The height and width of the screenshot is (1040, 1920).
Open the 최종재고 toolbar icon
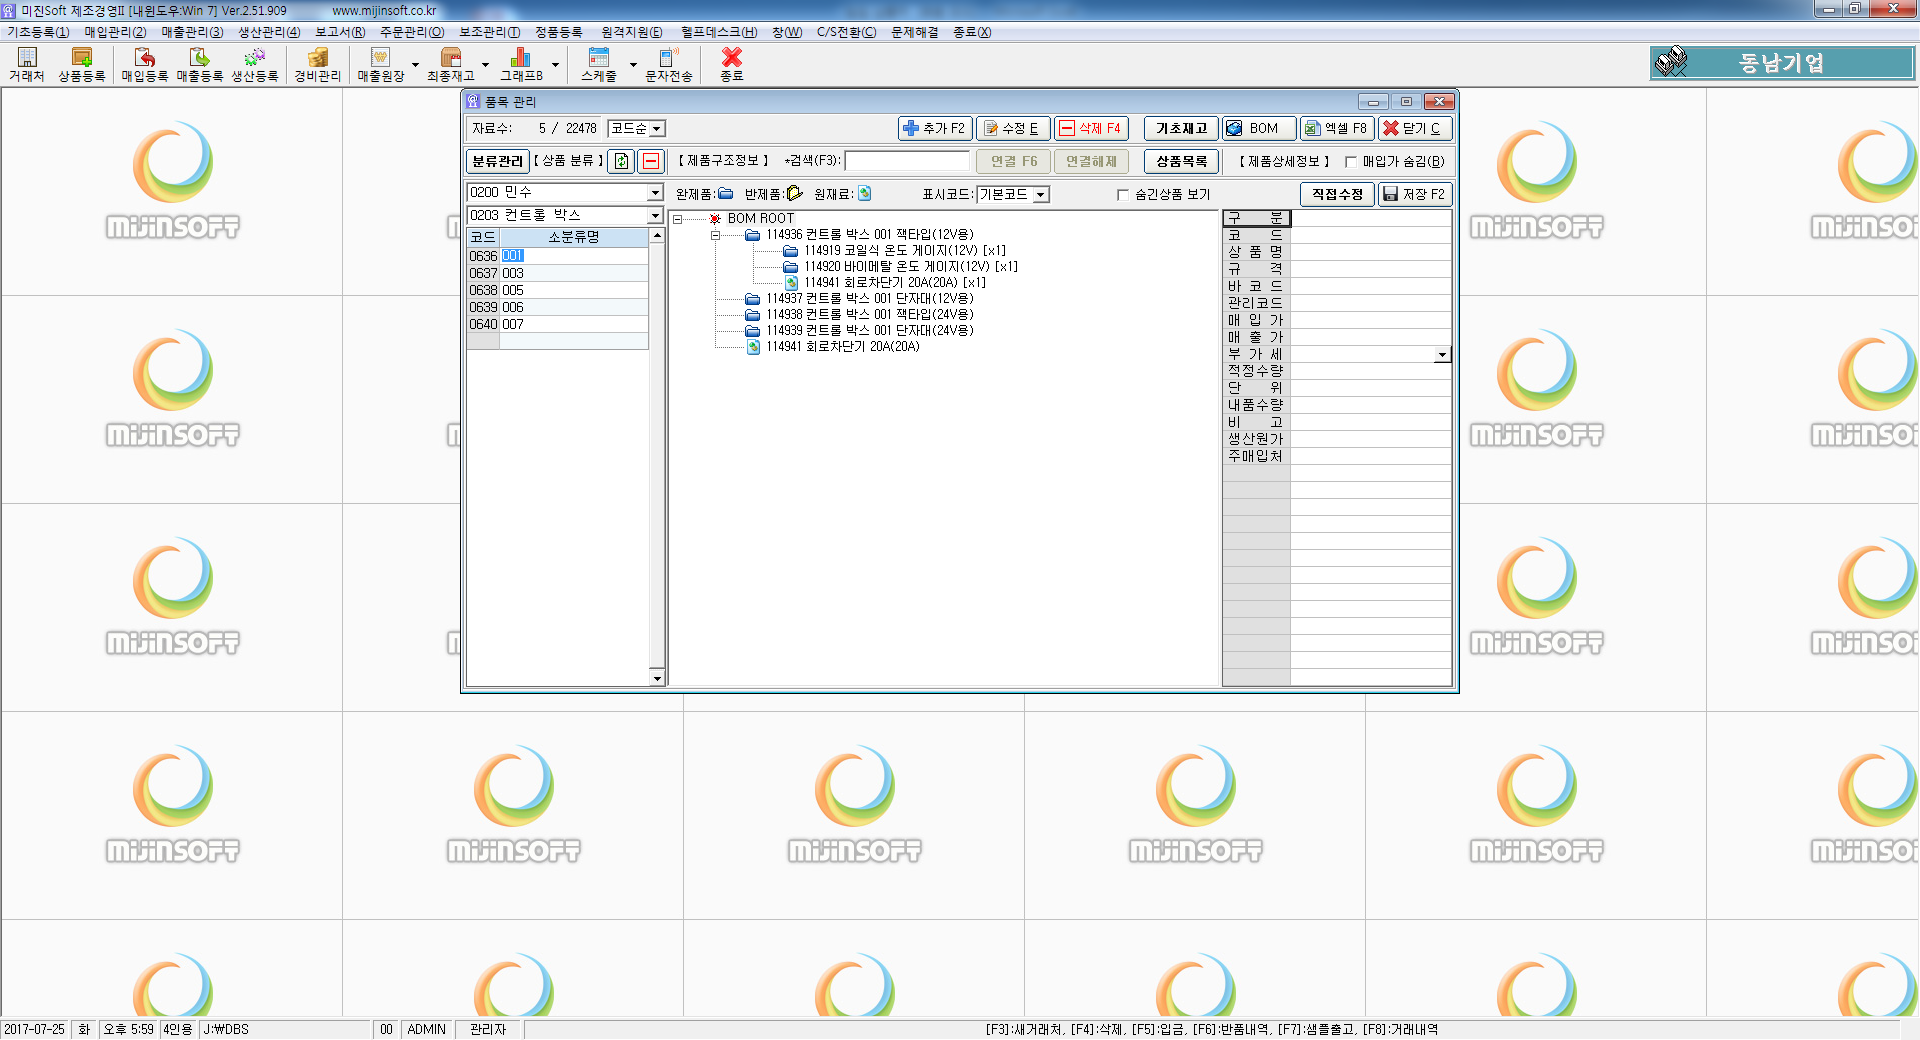451,64
